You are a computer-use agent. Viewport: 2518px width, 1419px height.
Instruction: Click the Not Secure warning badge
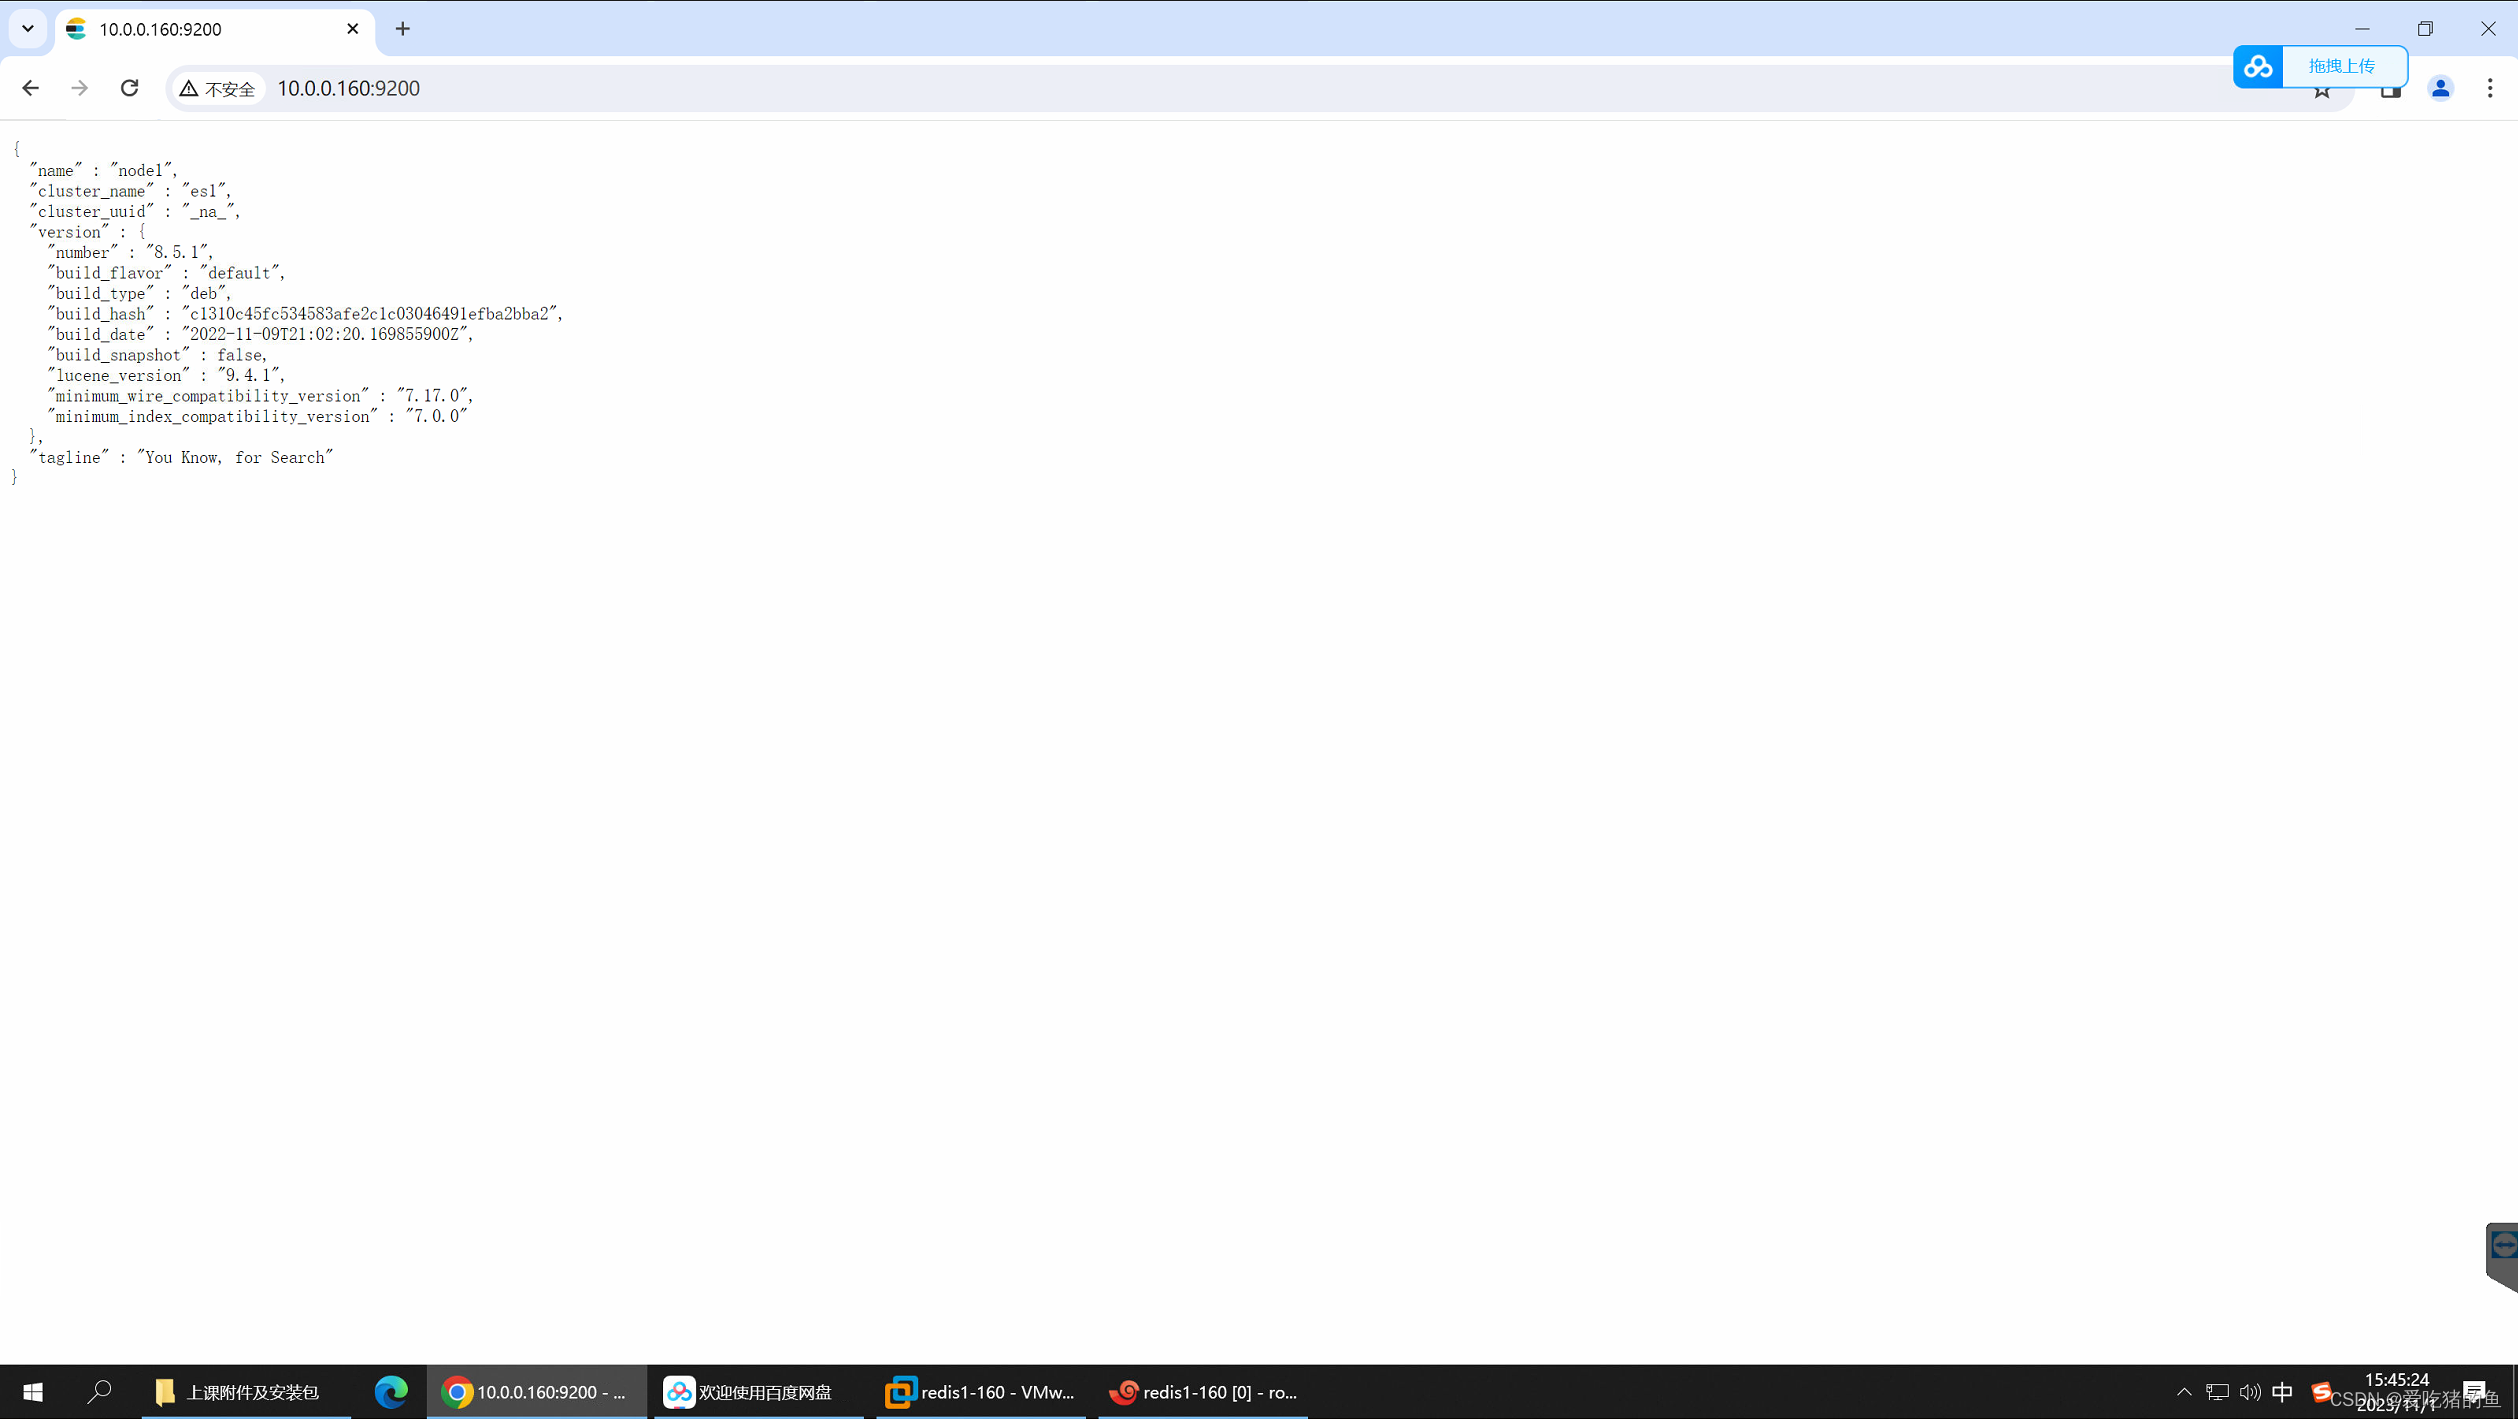pyautogui.click(x=217, y=88)
